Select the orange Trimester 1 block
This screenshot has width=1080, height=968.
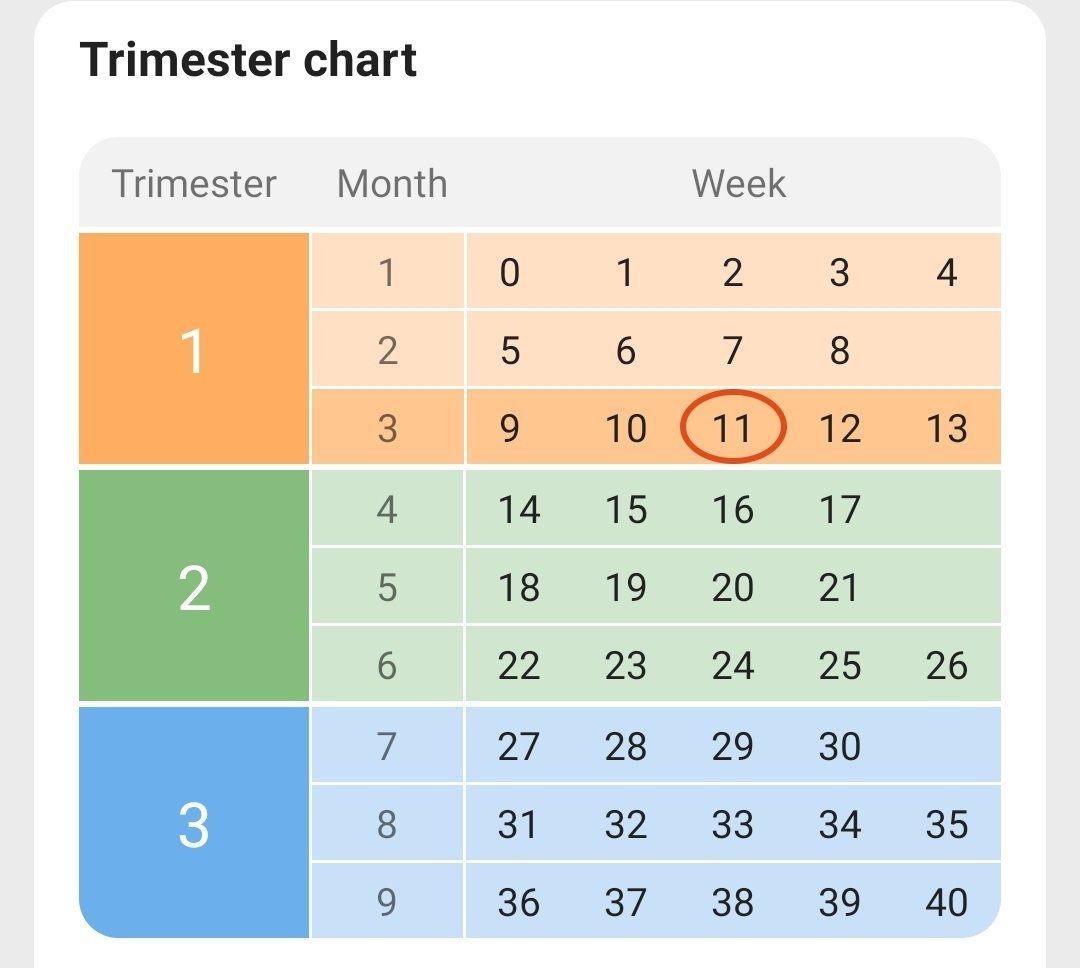pyautogui.click(x=194, y=350)
